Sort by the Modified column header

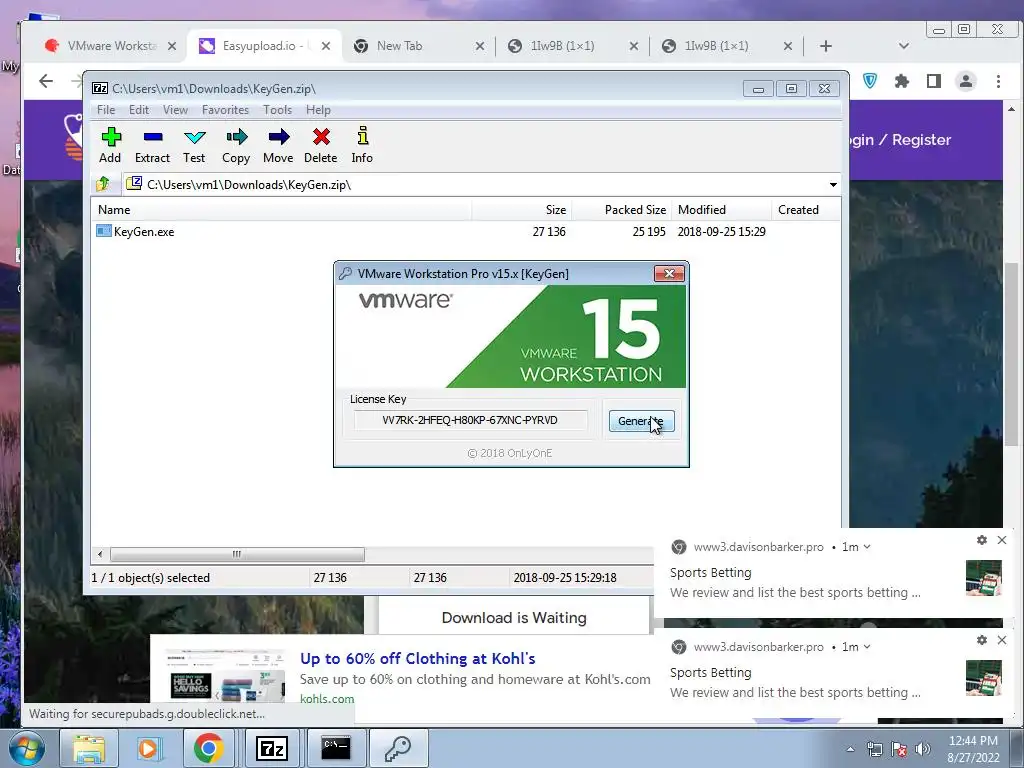(x=722, y=210)
